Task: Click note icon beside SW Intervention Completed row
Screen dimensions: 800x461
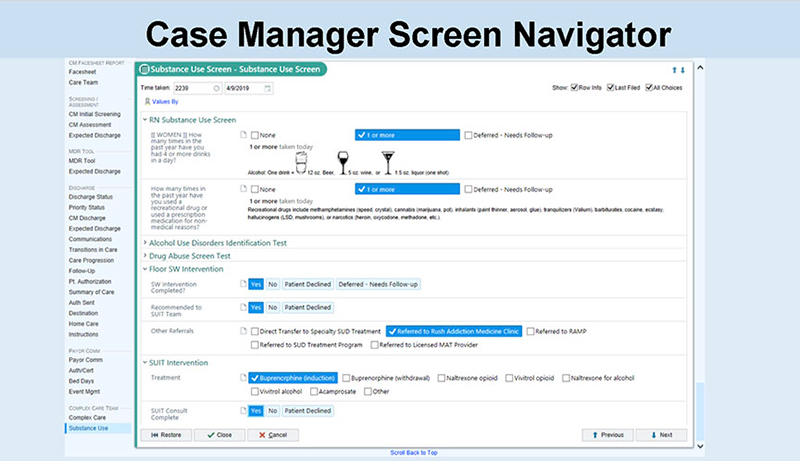Action: pyautogui.click(x=243, y=284)
